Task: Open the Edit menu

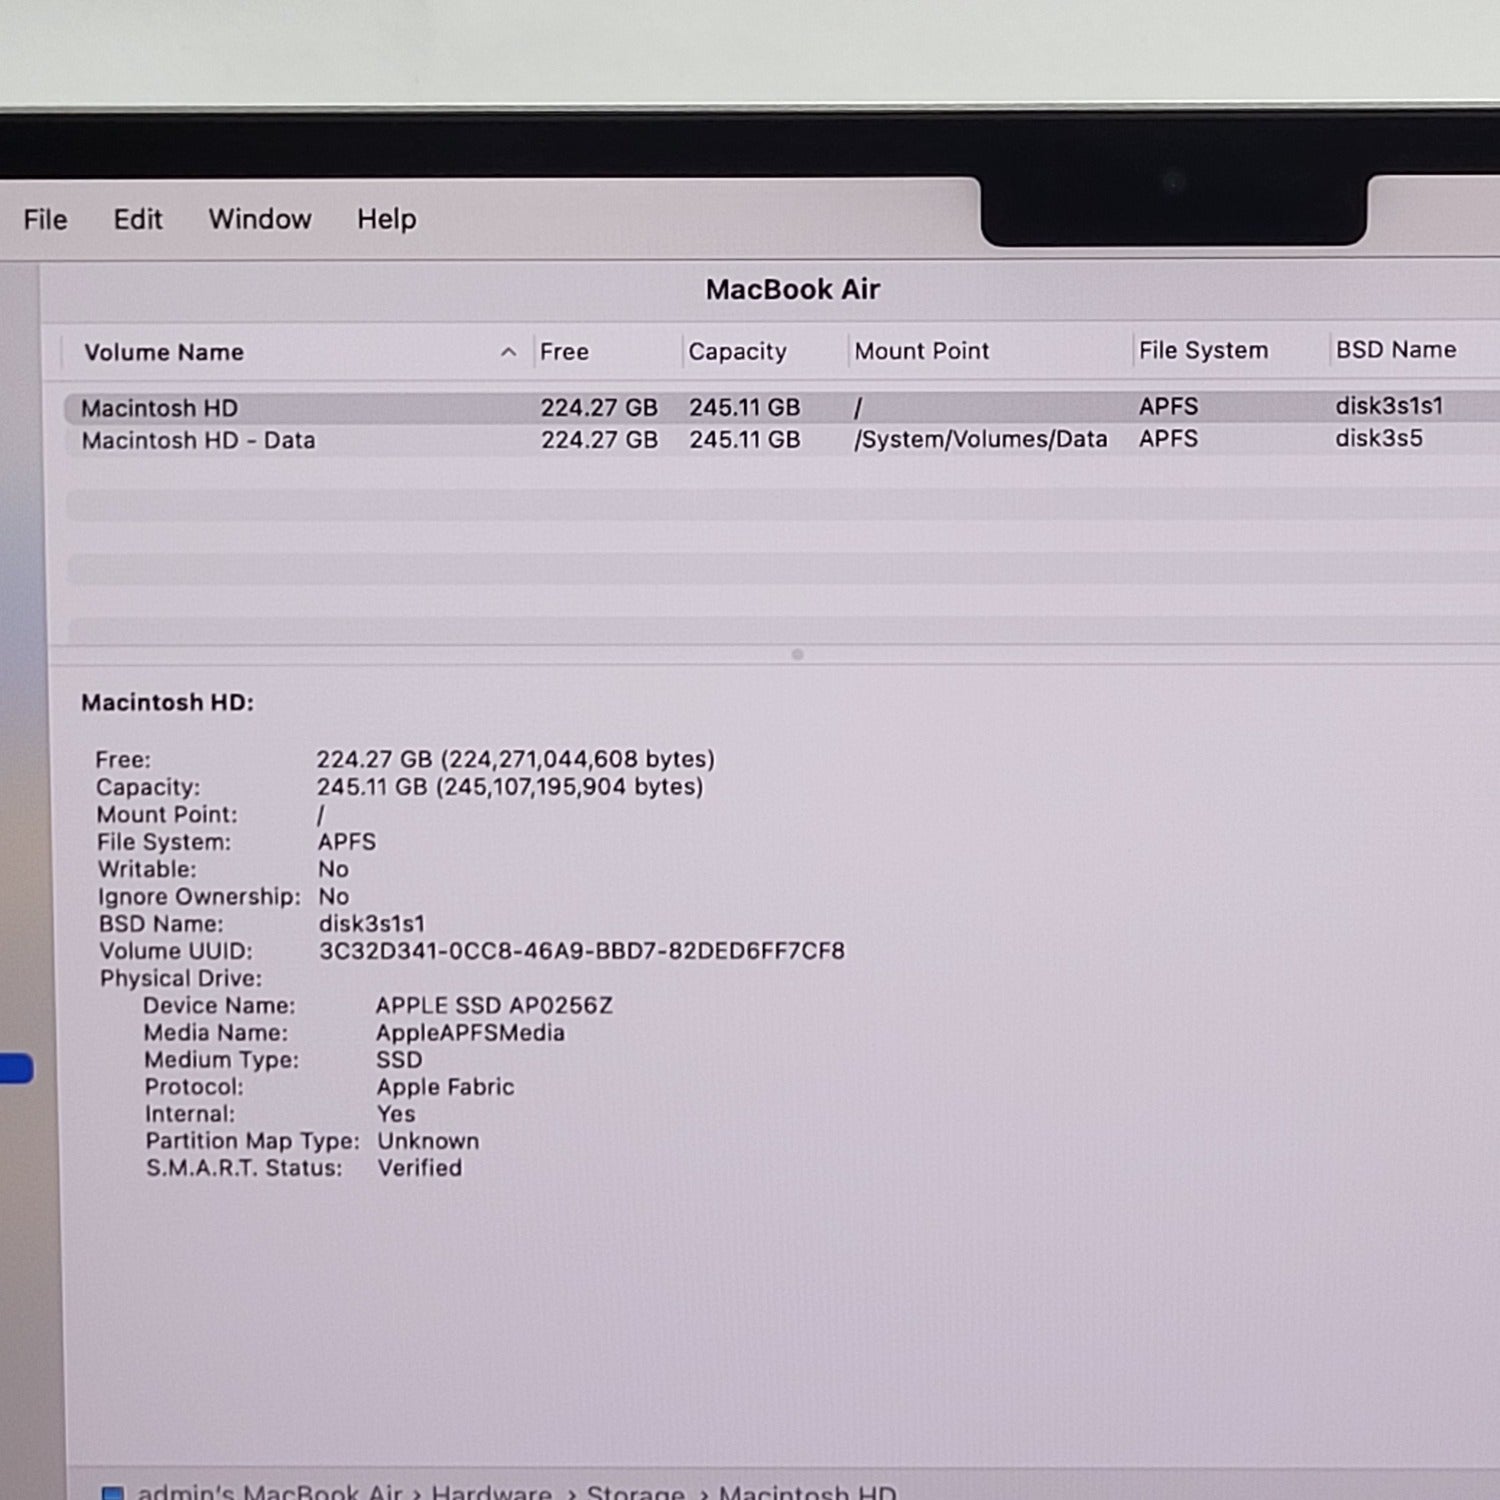Action: click(137, 219)
